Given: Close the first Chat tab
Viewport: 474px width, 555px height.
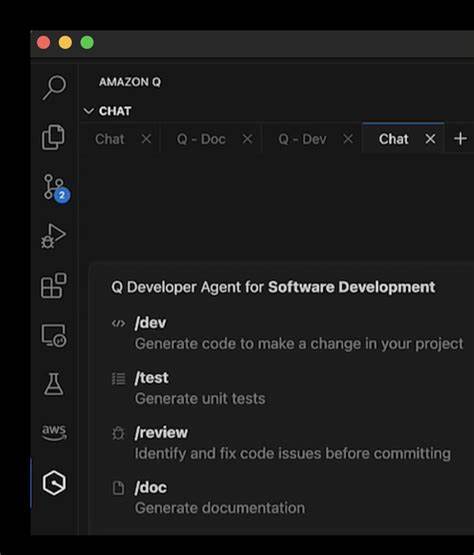Looking at the screenshot, I should [146, 139].
